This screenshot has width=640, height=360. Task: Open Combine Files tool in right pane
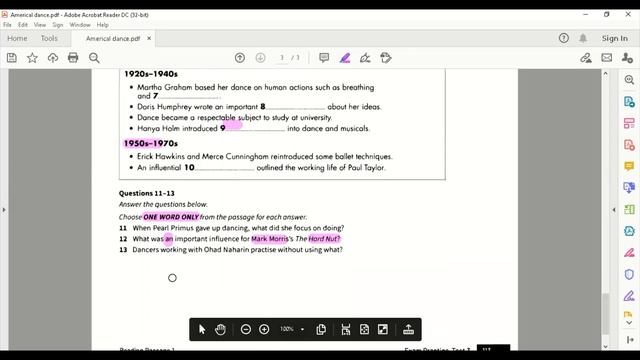[x=629, y=188]
